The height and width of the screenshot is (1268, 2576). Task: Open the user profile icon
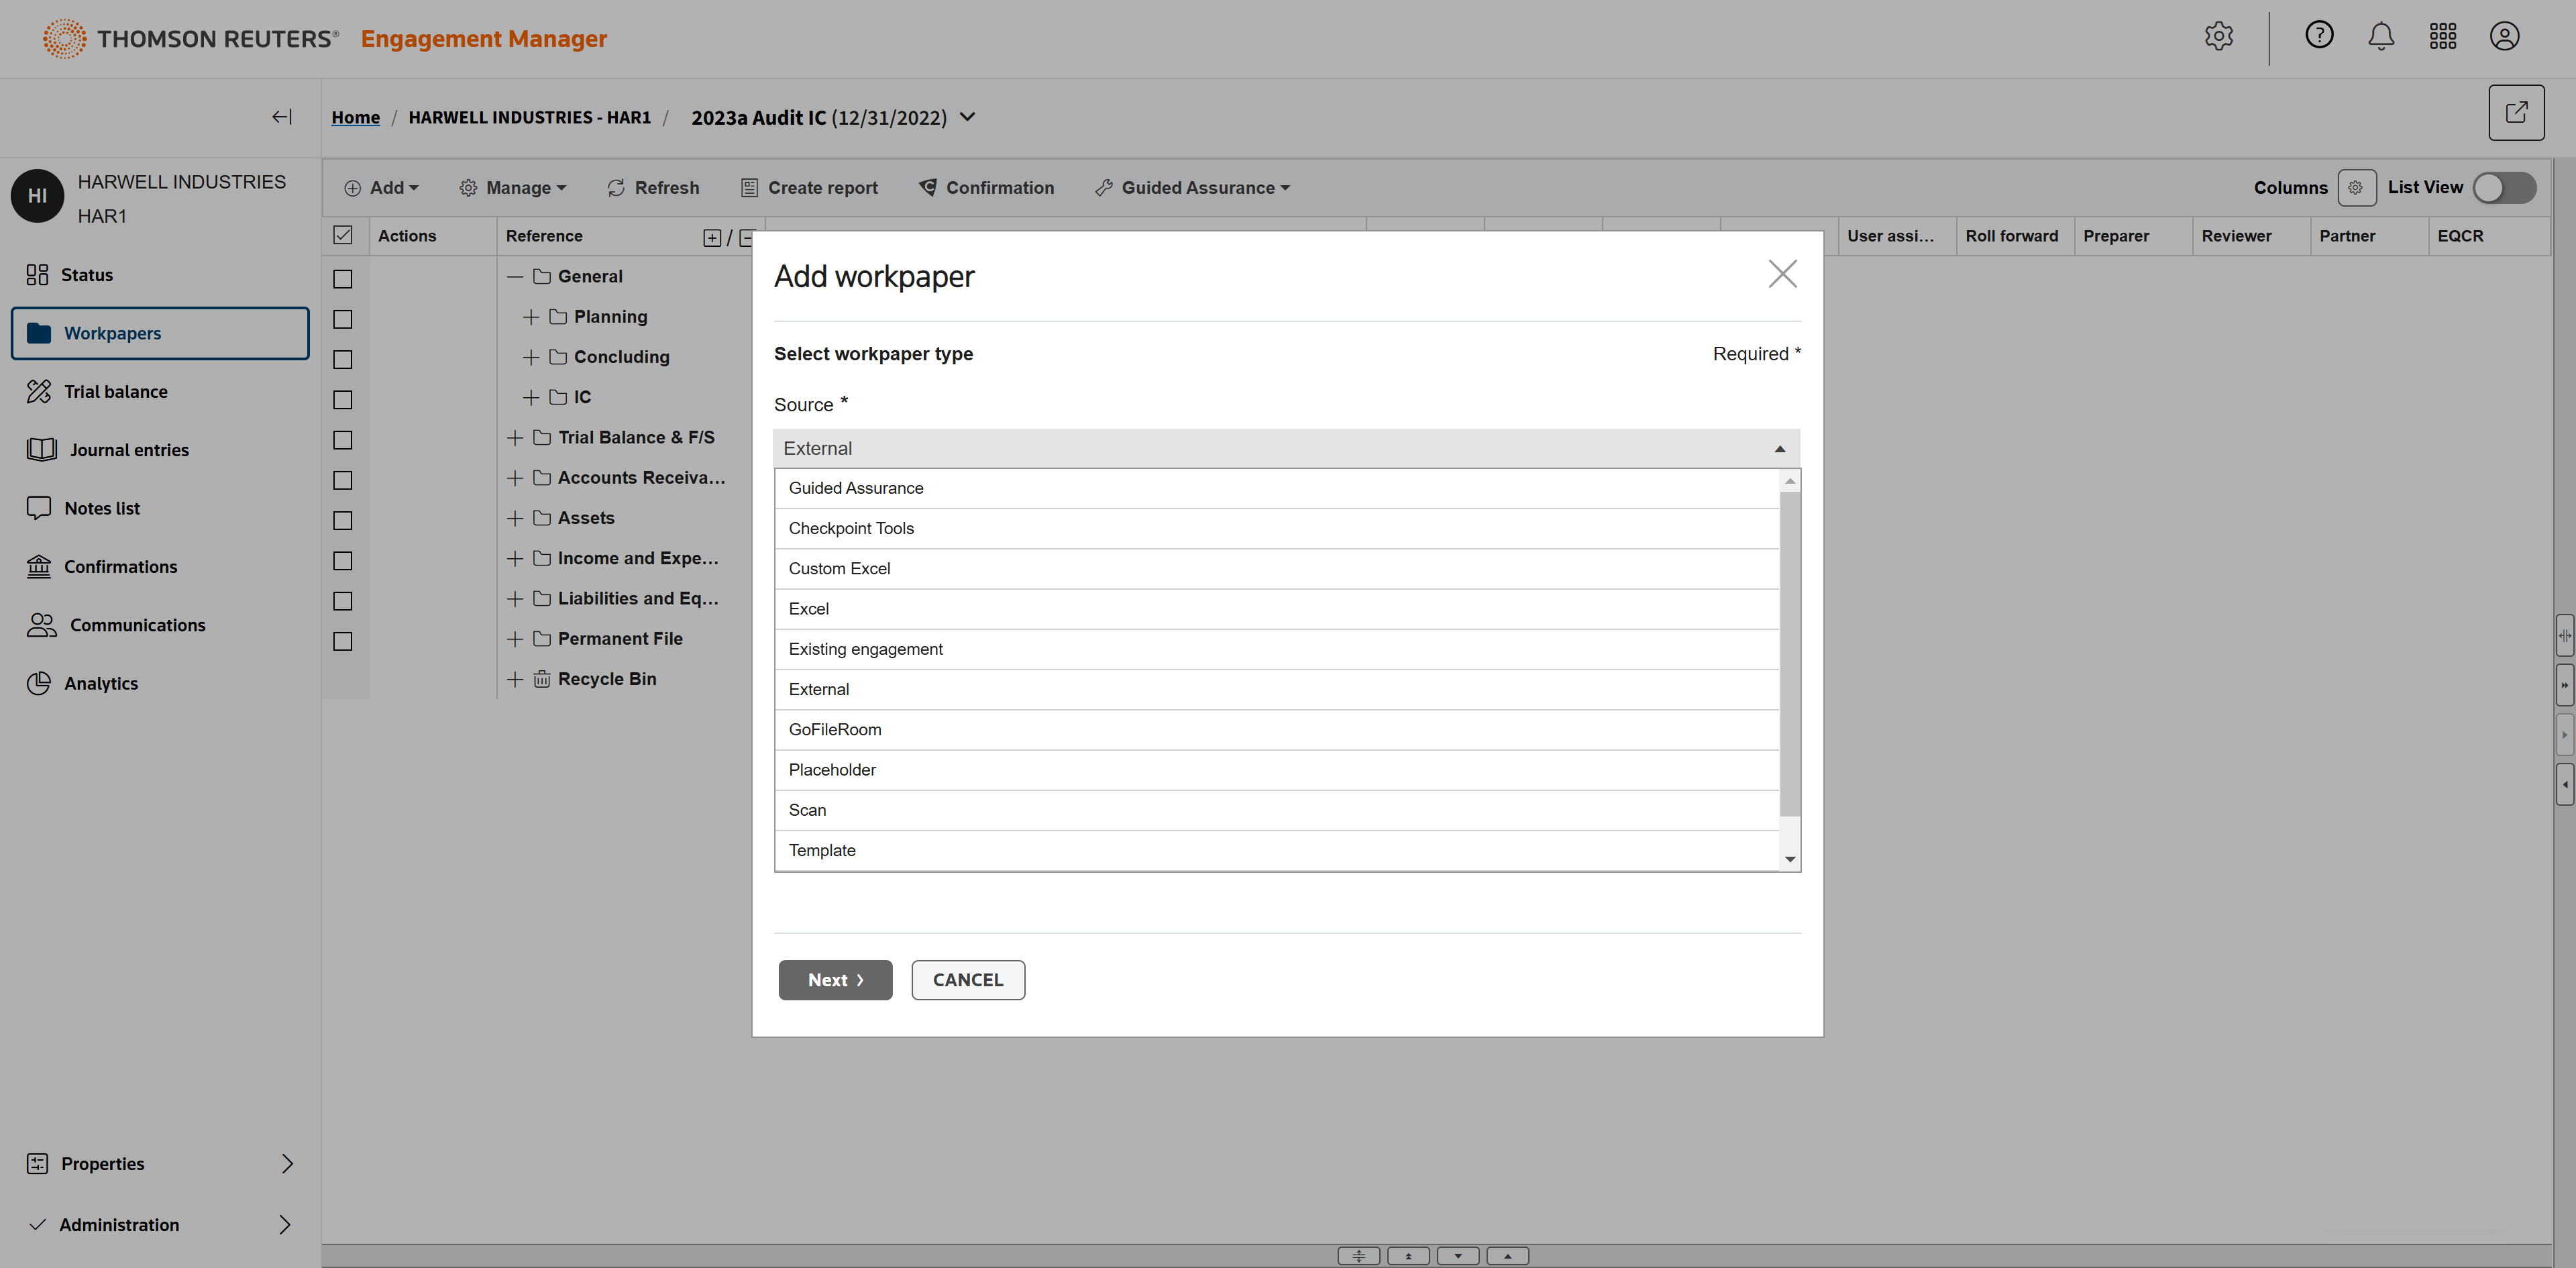coord(2504,37)
